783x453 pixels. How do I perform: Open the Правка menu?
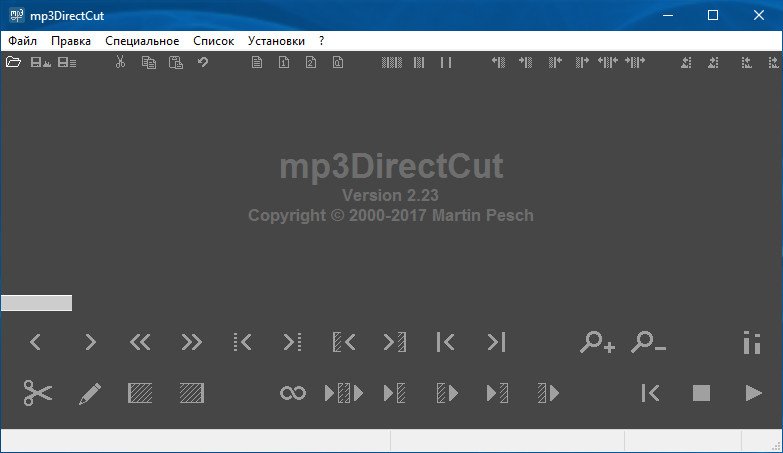[71, 41]
